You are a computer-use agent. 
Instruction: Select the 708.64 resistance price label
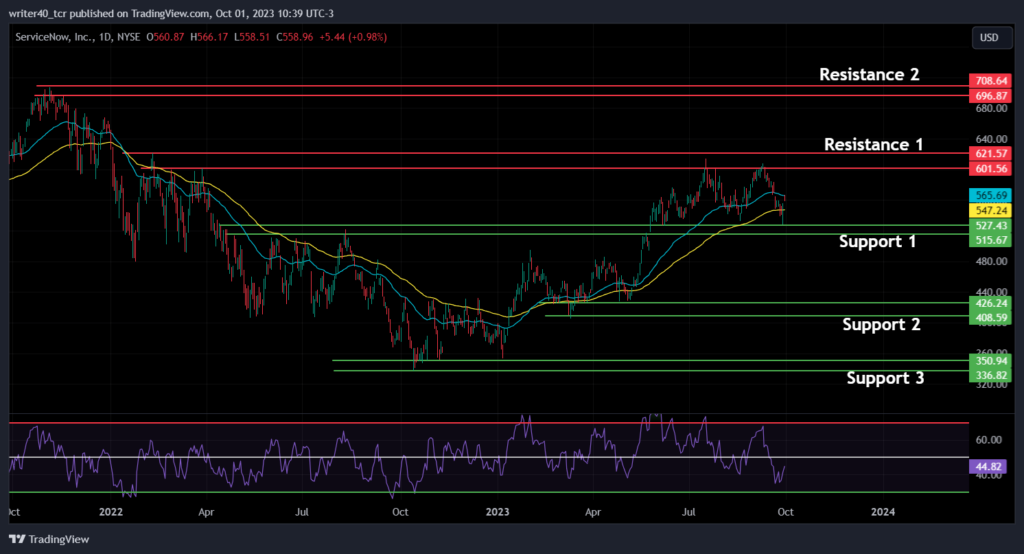pos(991,81)
